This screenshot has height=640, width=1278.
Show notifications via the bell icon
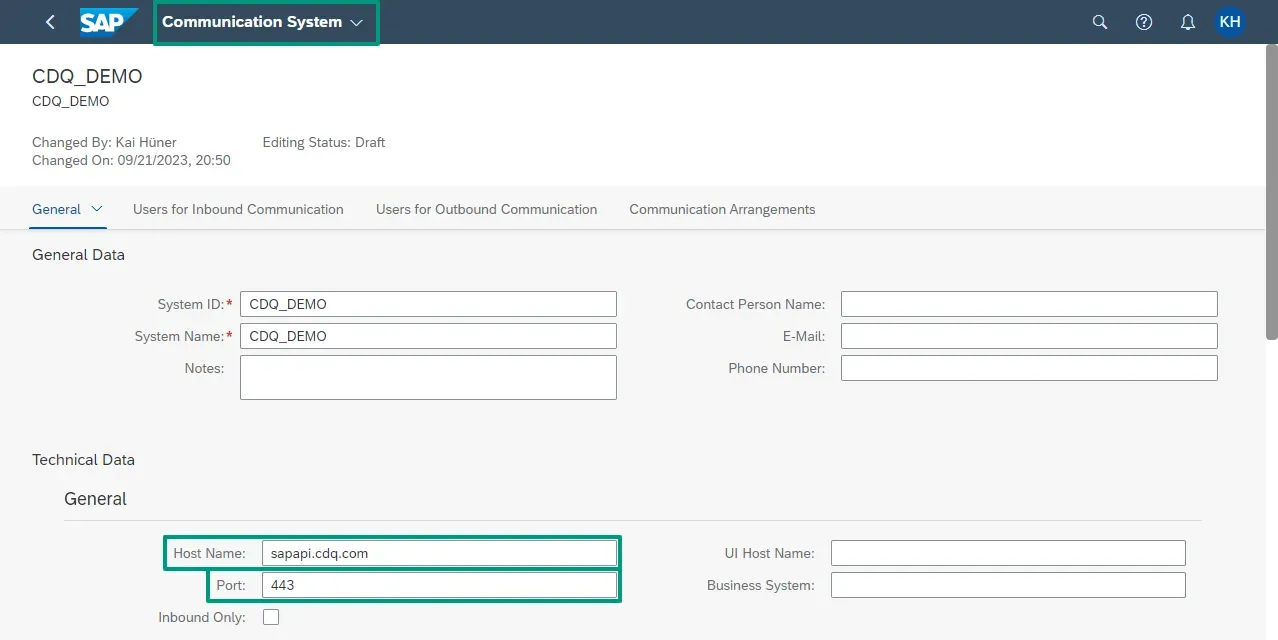tap(1188, 22)
